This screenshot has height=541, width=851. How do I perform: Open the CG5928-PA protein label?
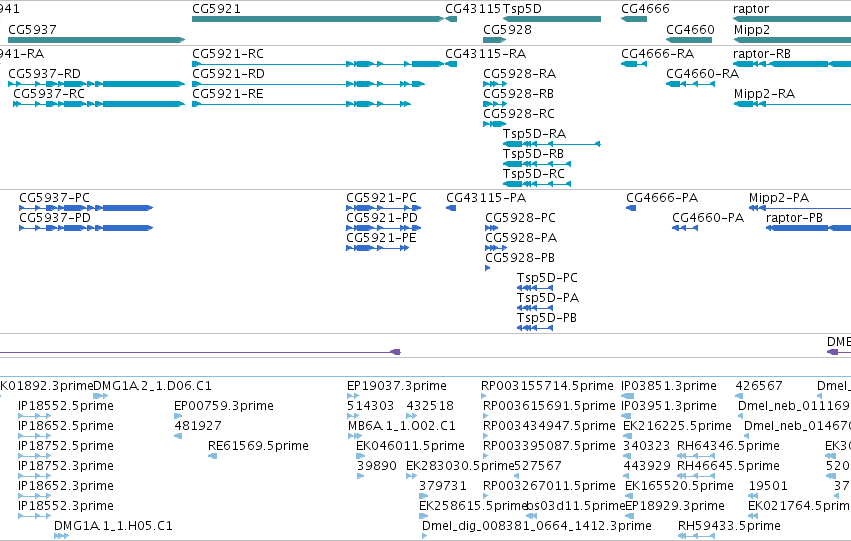[x=521, y=238]
